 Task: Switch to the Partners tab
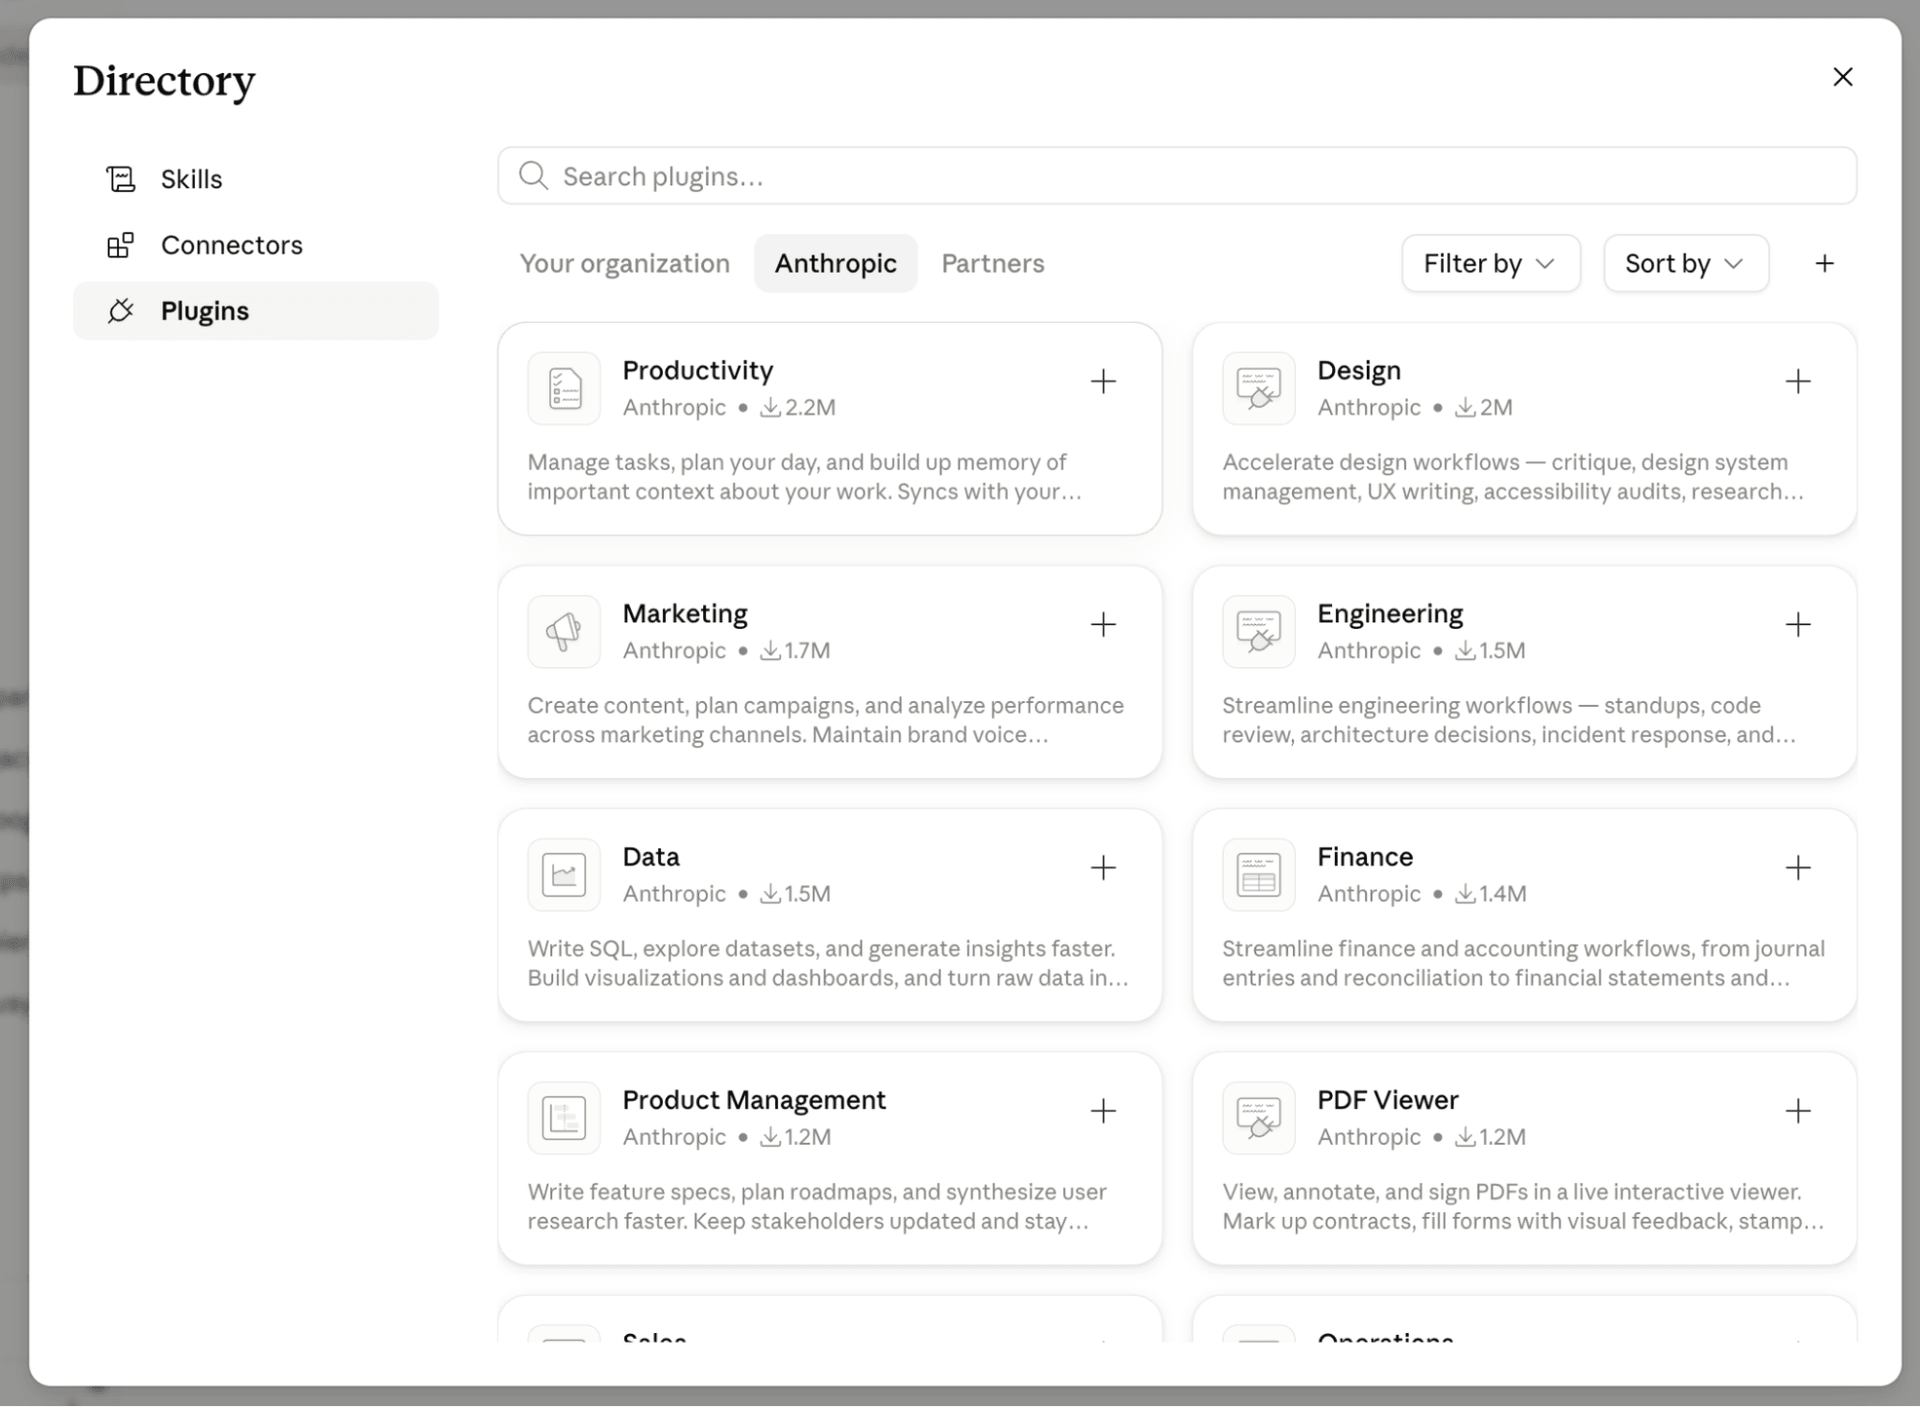pyautogui.click(x=993, y=263)
